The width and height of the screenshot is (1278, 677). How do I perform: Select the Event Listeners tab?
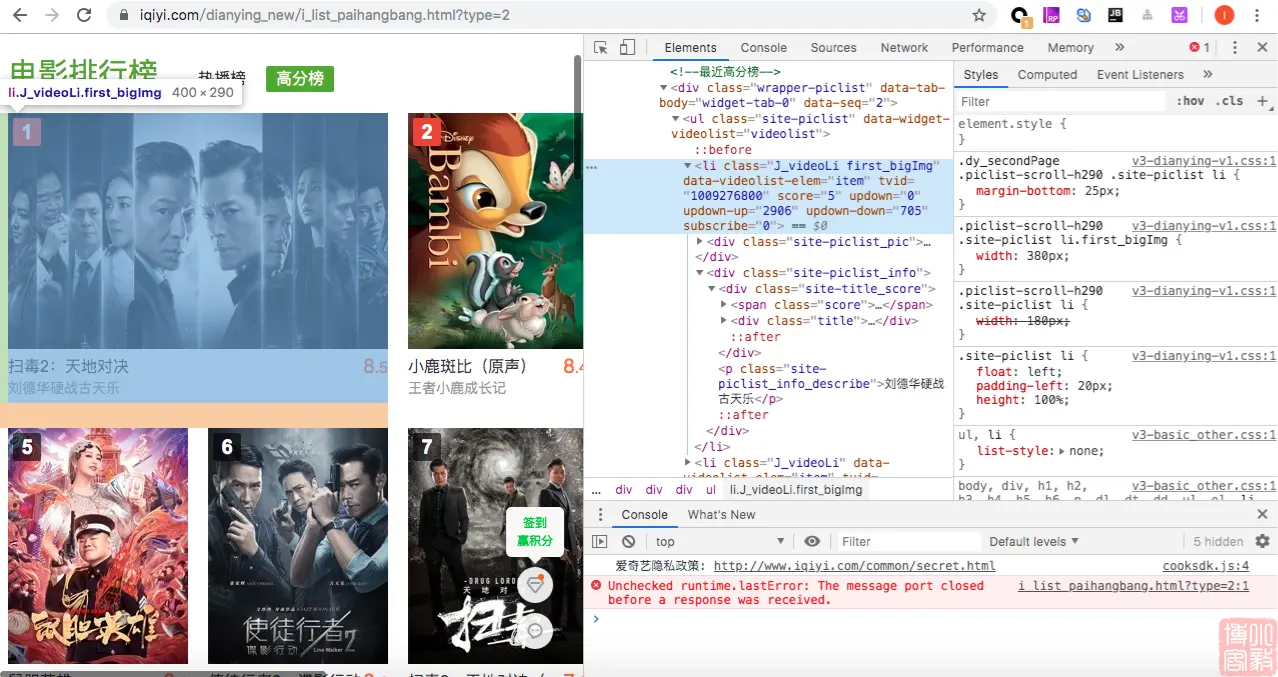point(1140,74)
